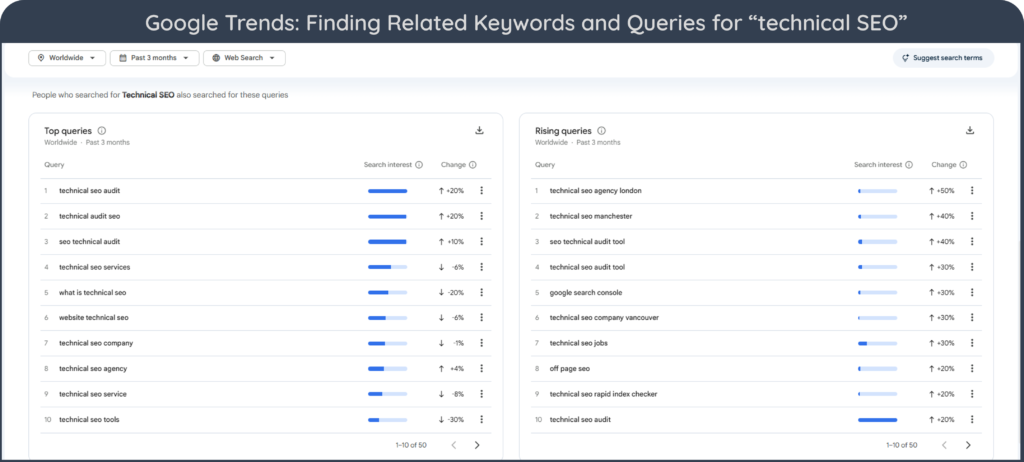
Task: Click search interest bar for what is technical seo
Action: pyautogui.click(x=387, y=292)
